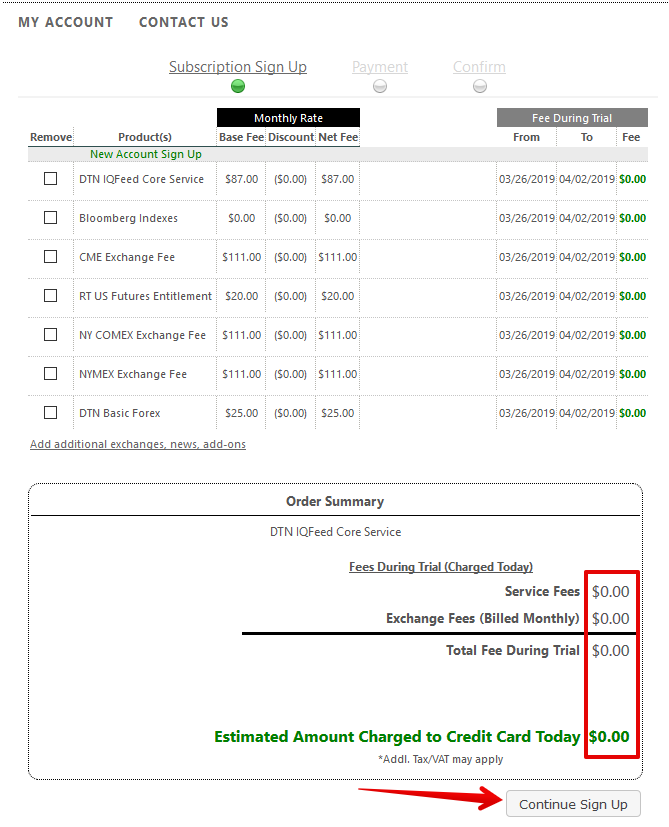The height and width of the screenshot is (827, 669).
Task: Mark RT US Futures Entitlement for removal
Action: (50, 296)
